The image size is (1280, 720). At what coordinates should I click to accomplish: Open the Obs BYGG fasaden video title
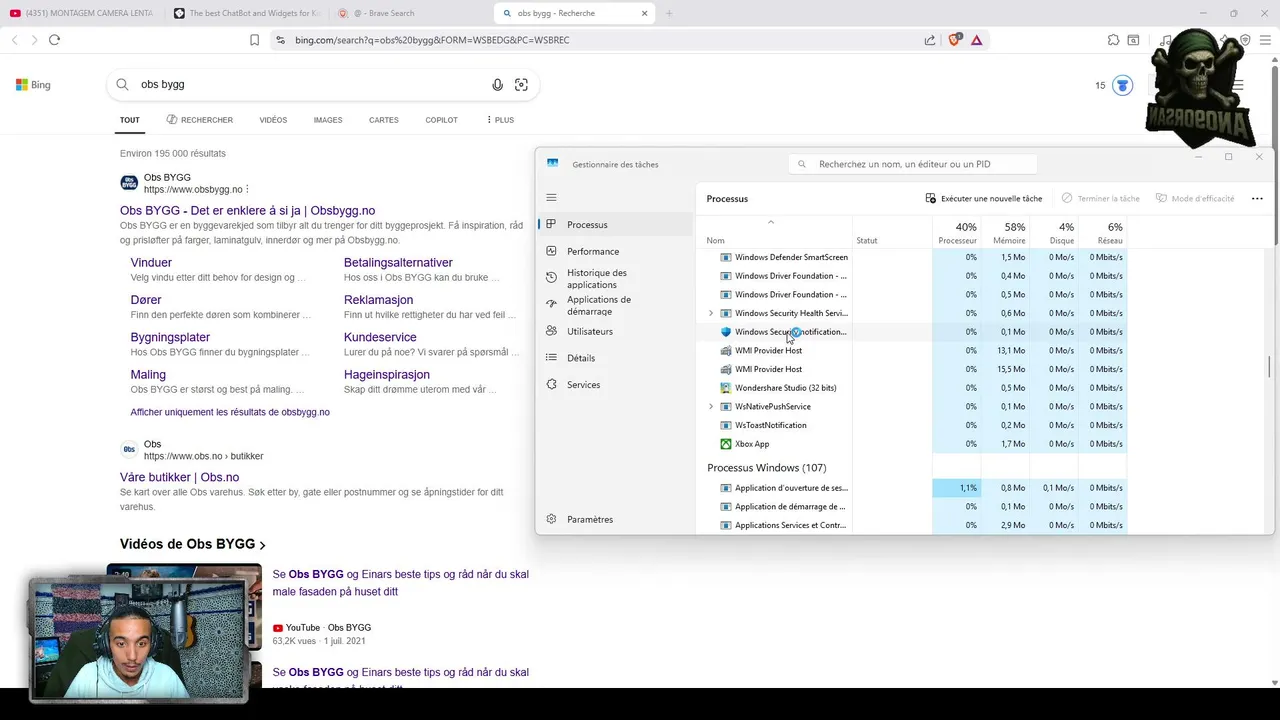(x=400, y=583)
